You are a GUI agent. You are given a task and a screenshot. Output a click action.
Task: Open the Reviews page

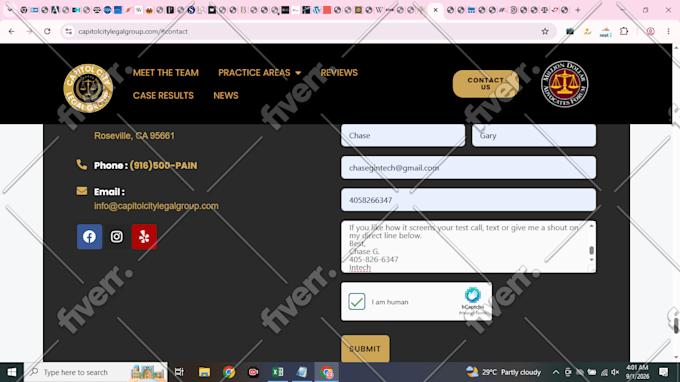tap(339, 73)
